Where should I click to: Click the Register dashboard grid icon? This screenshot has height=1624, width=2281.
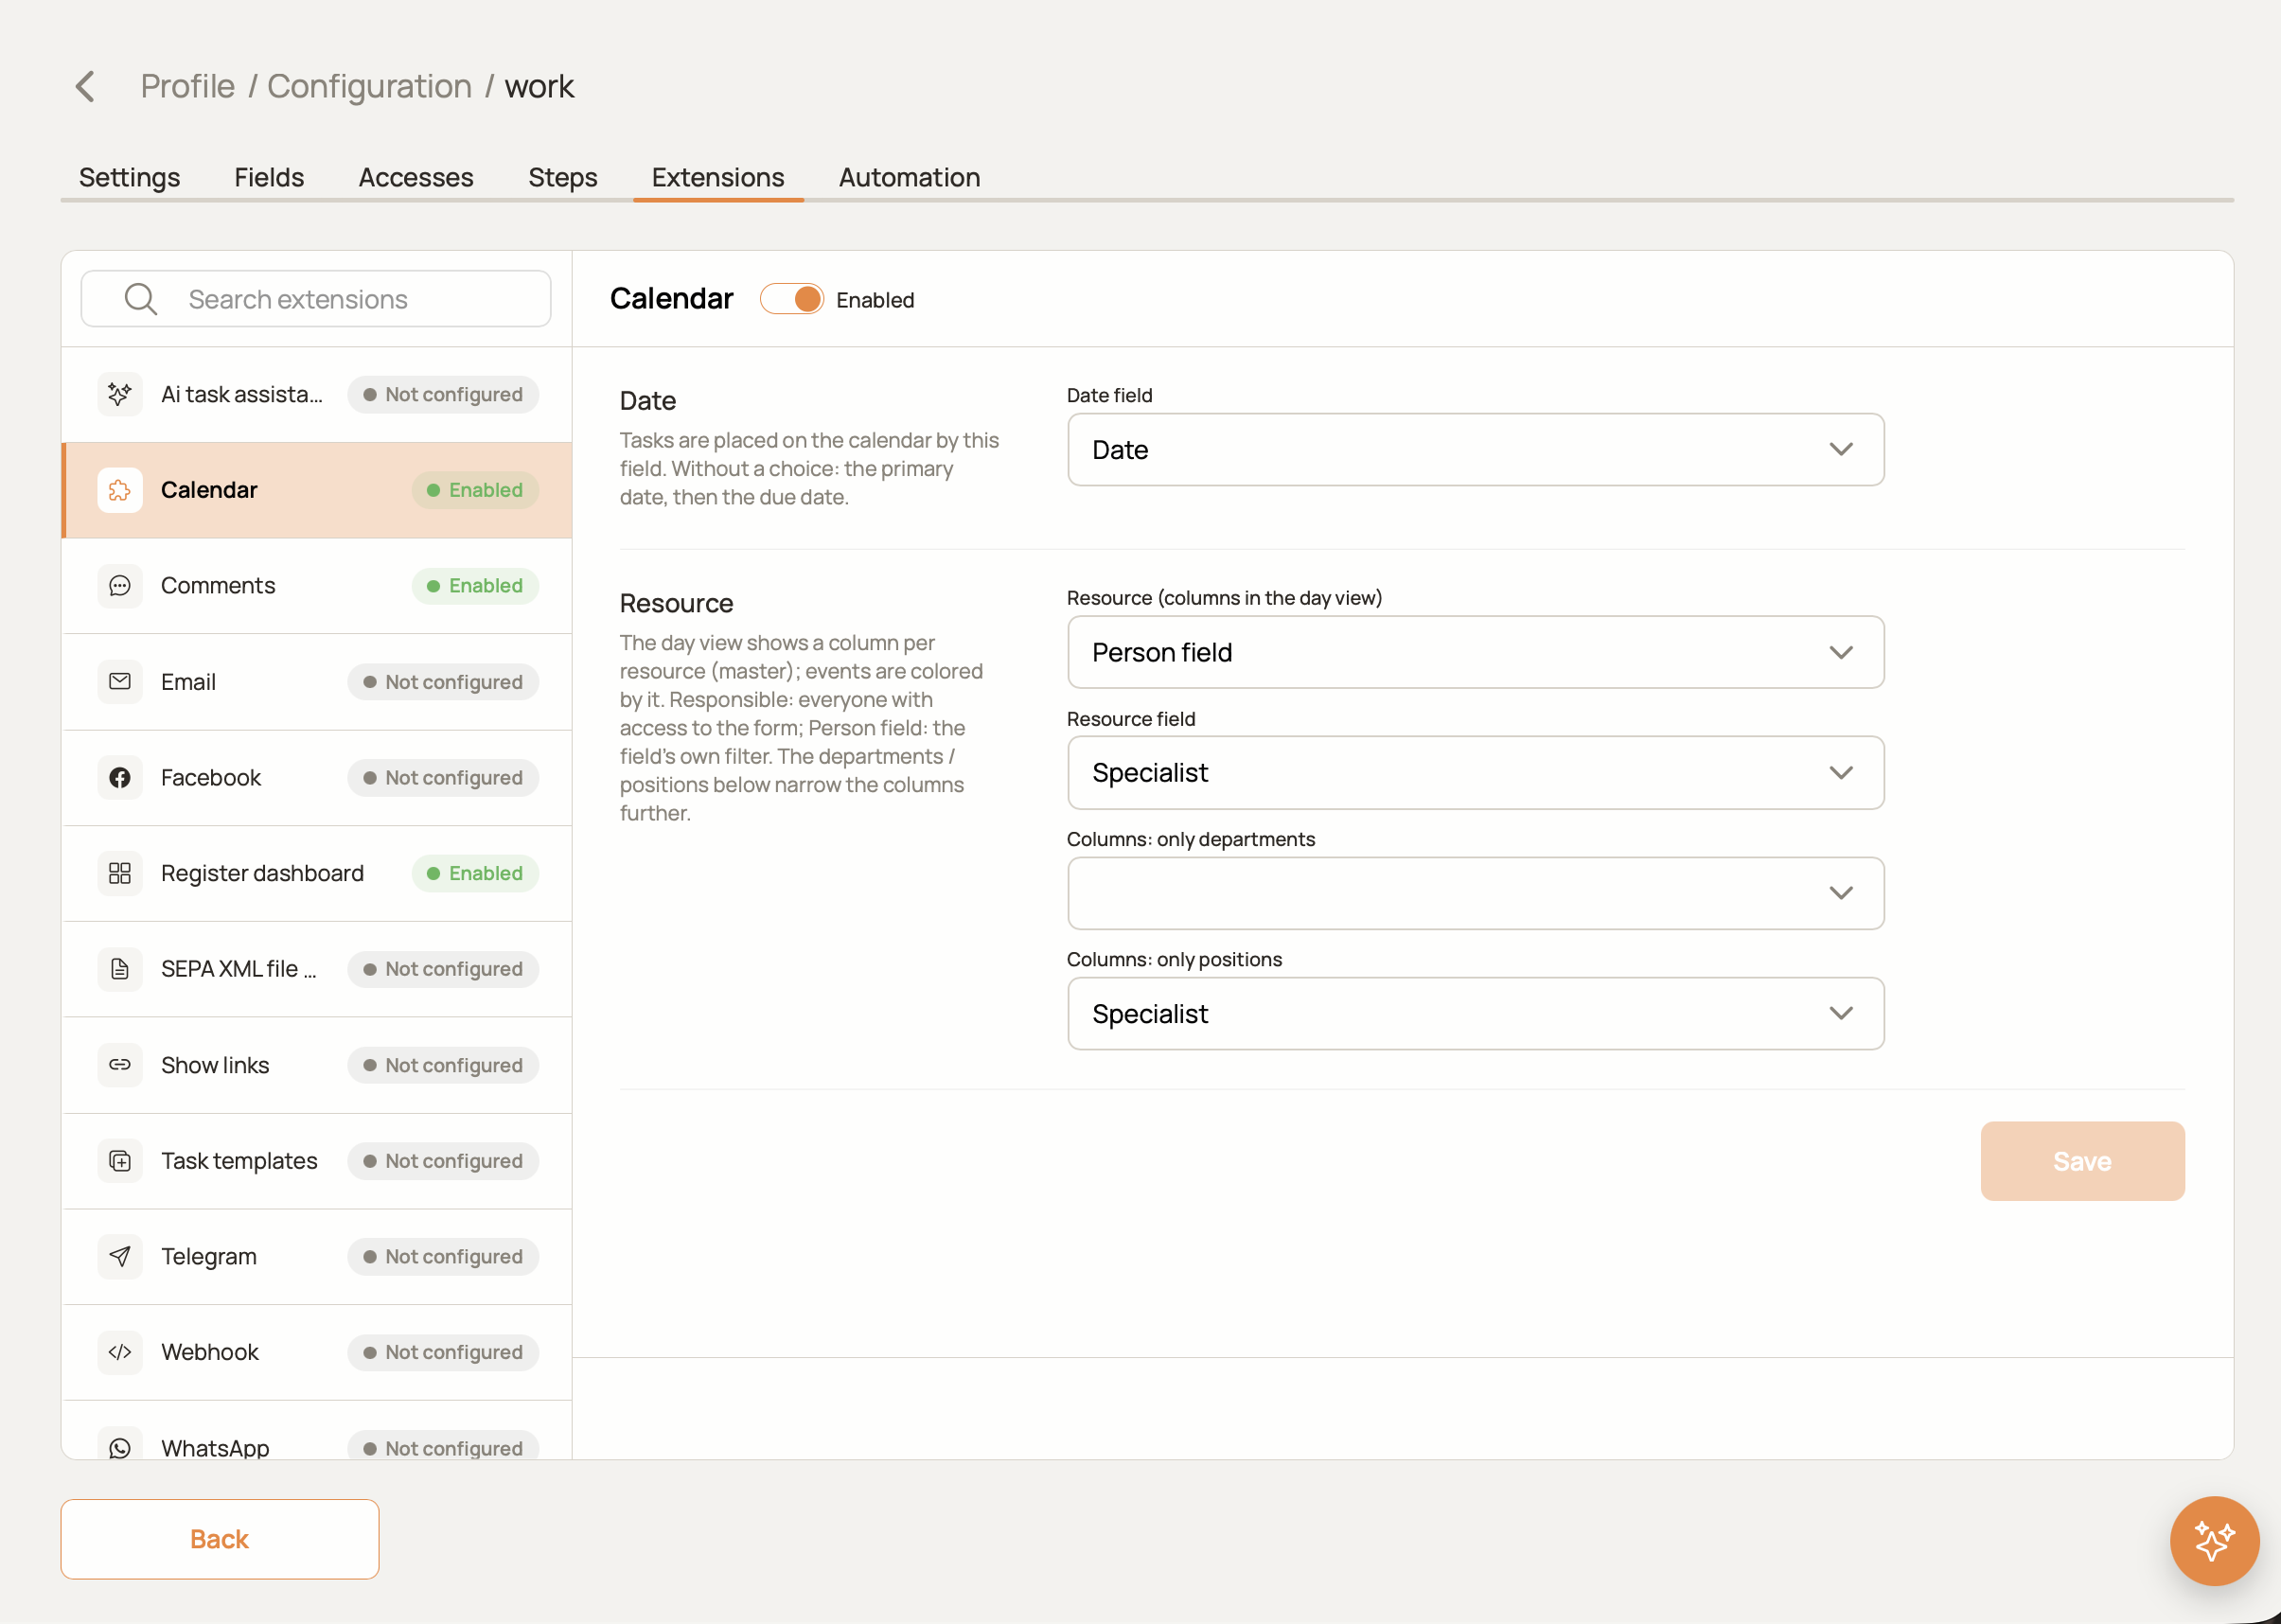120,873
